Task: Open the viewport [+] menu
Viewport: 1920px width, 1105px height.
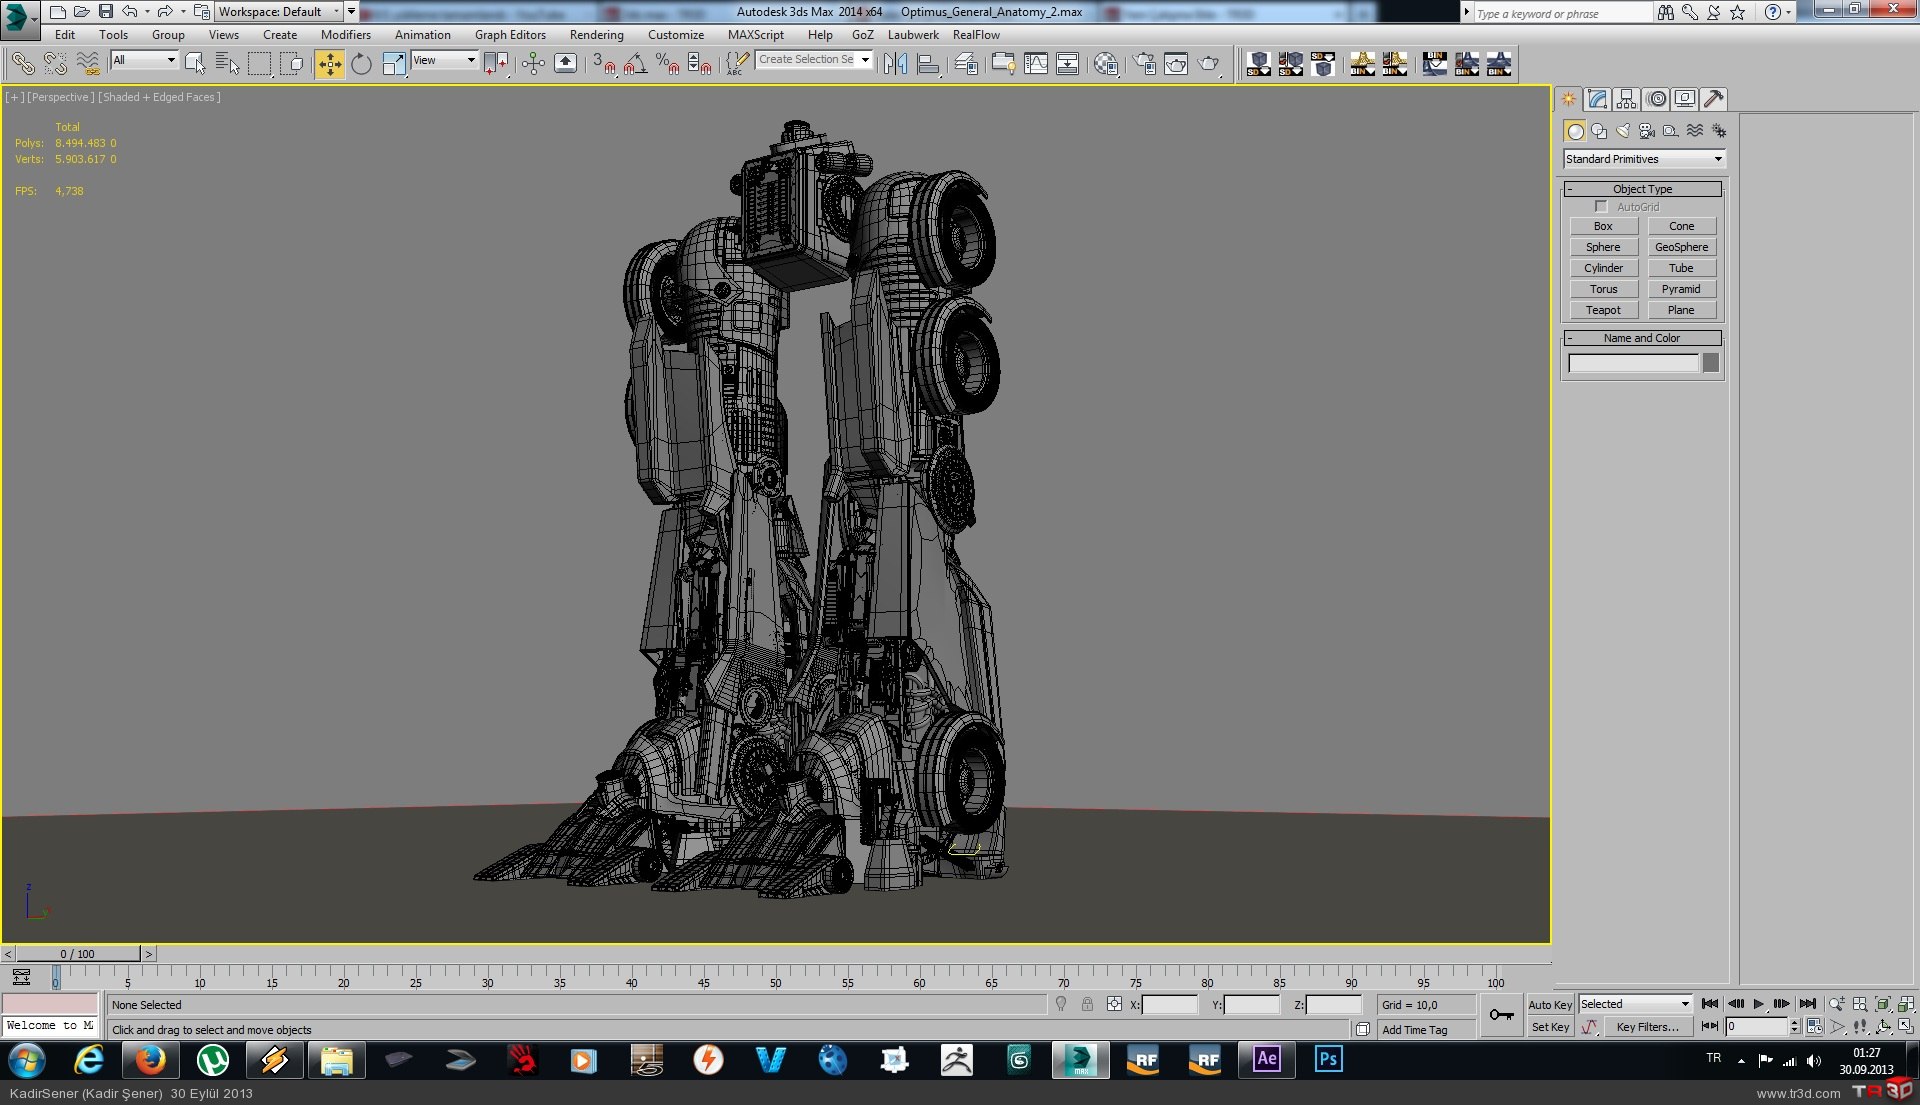Action: pyautogui.click(x=14, y=97)
